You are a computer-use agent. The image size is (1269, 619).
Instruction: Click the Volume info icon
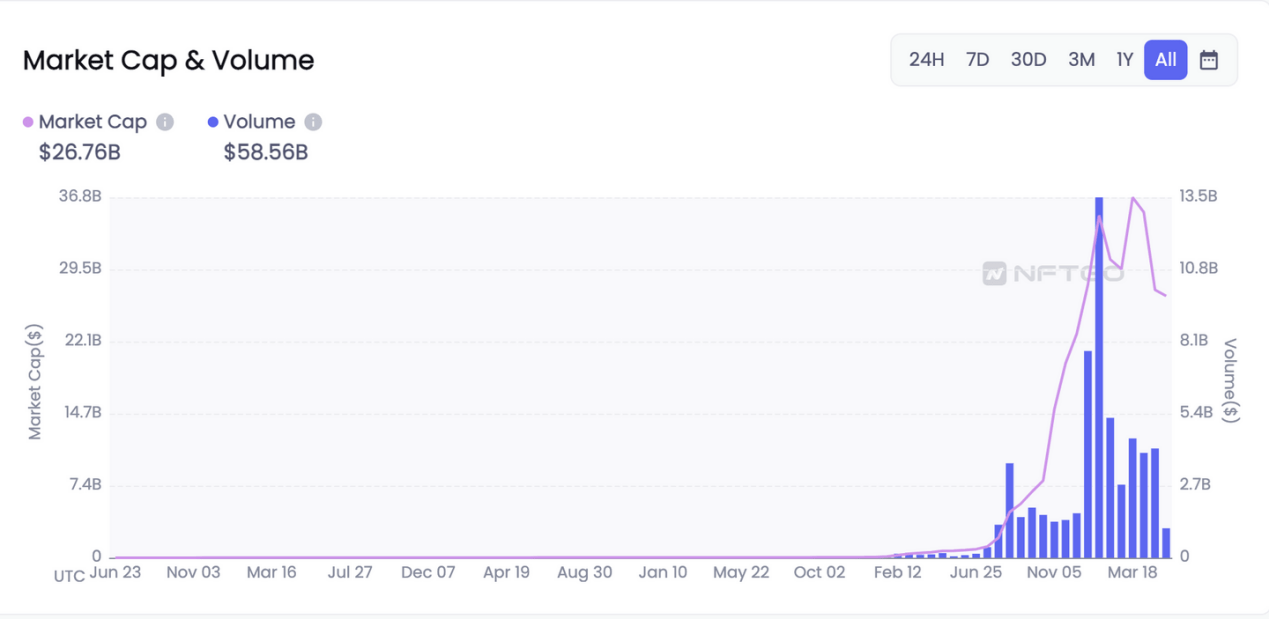pos(313,122)
